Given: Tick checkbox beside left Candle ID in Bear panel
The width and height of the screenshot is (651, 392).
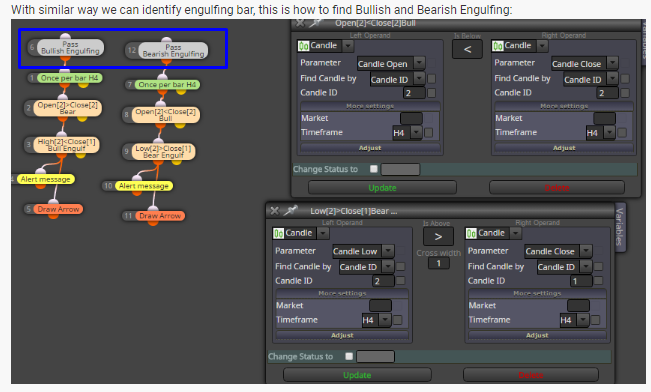Looking at the screenshot, I should (401, 281).
